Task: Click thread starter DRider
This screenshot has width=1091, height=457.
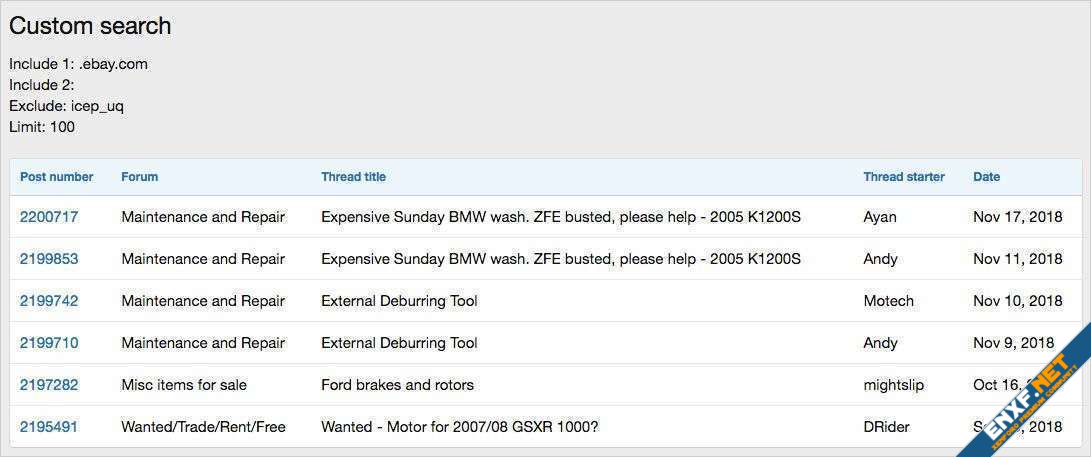Action: pos(886,427)
